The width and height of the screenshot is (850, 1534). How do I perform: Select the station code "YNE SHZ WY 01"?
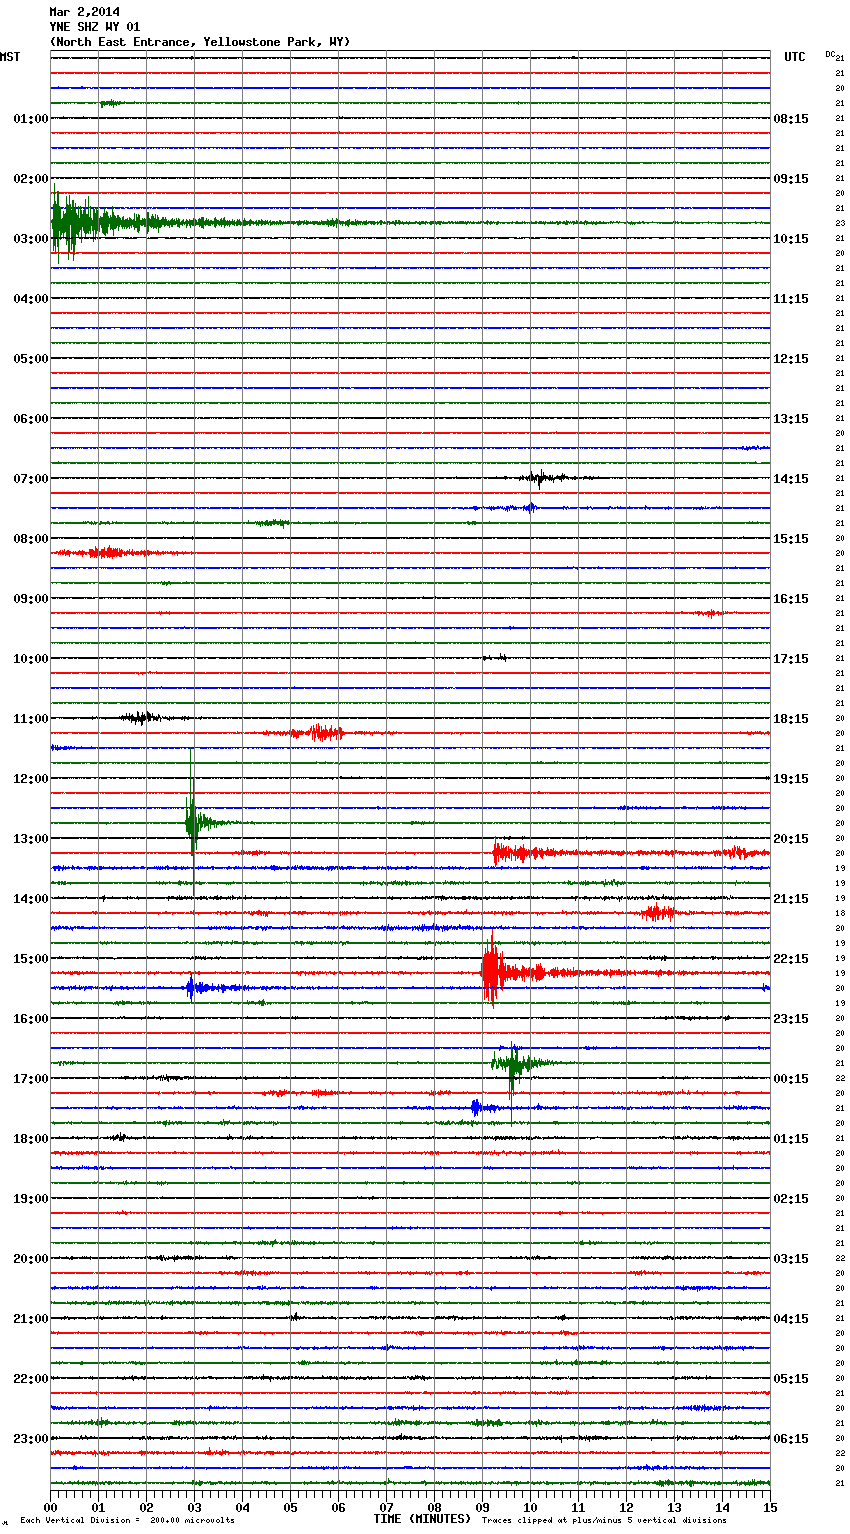tap(95, 27)
